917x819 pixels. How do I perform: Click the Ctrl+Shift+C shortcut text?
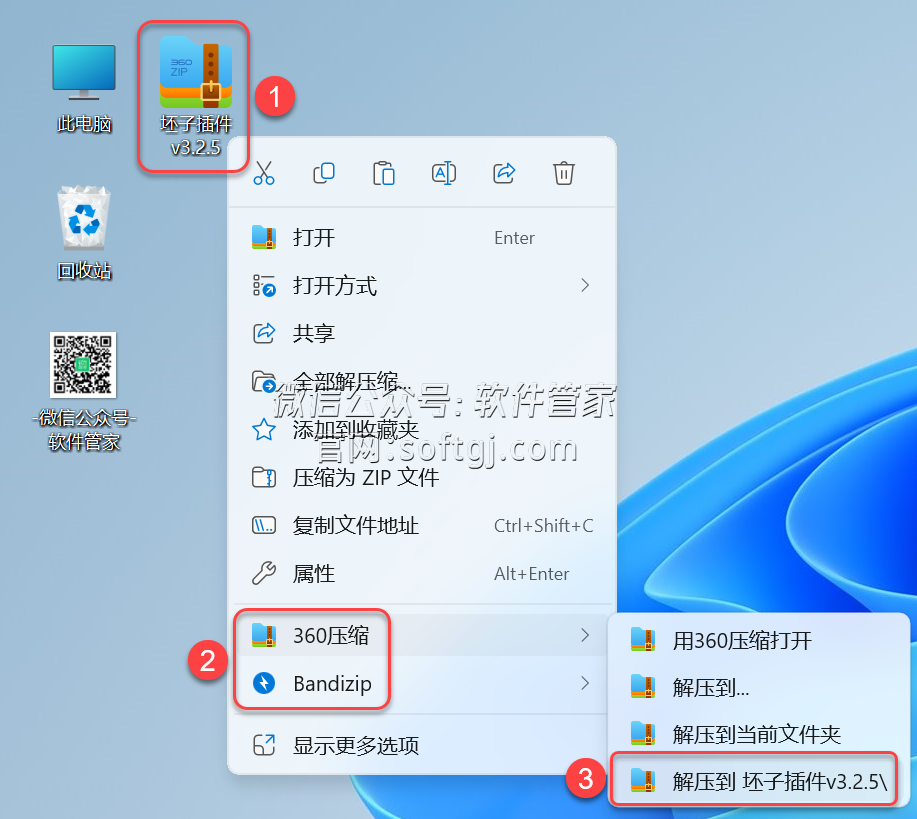tap(544, 526)
